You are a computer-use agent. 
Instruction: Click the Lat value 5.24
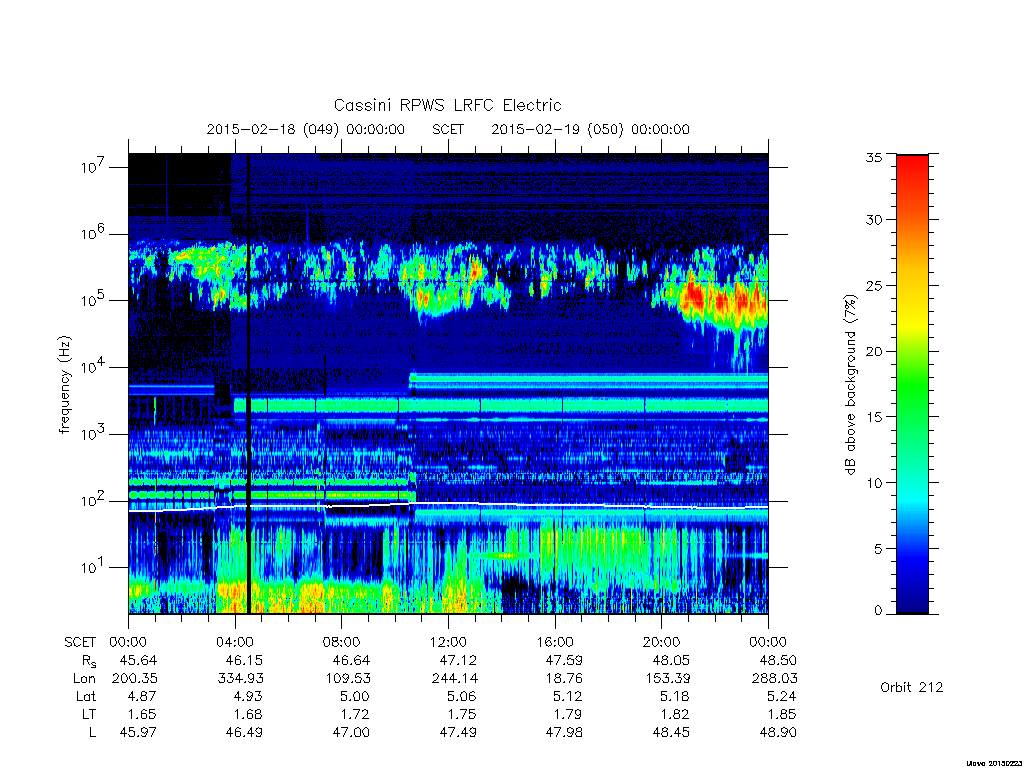pos(782,696)
